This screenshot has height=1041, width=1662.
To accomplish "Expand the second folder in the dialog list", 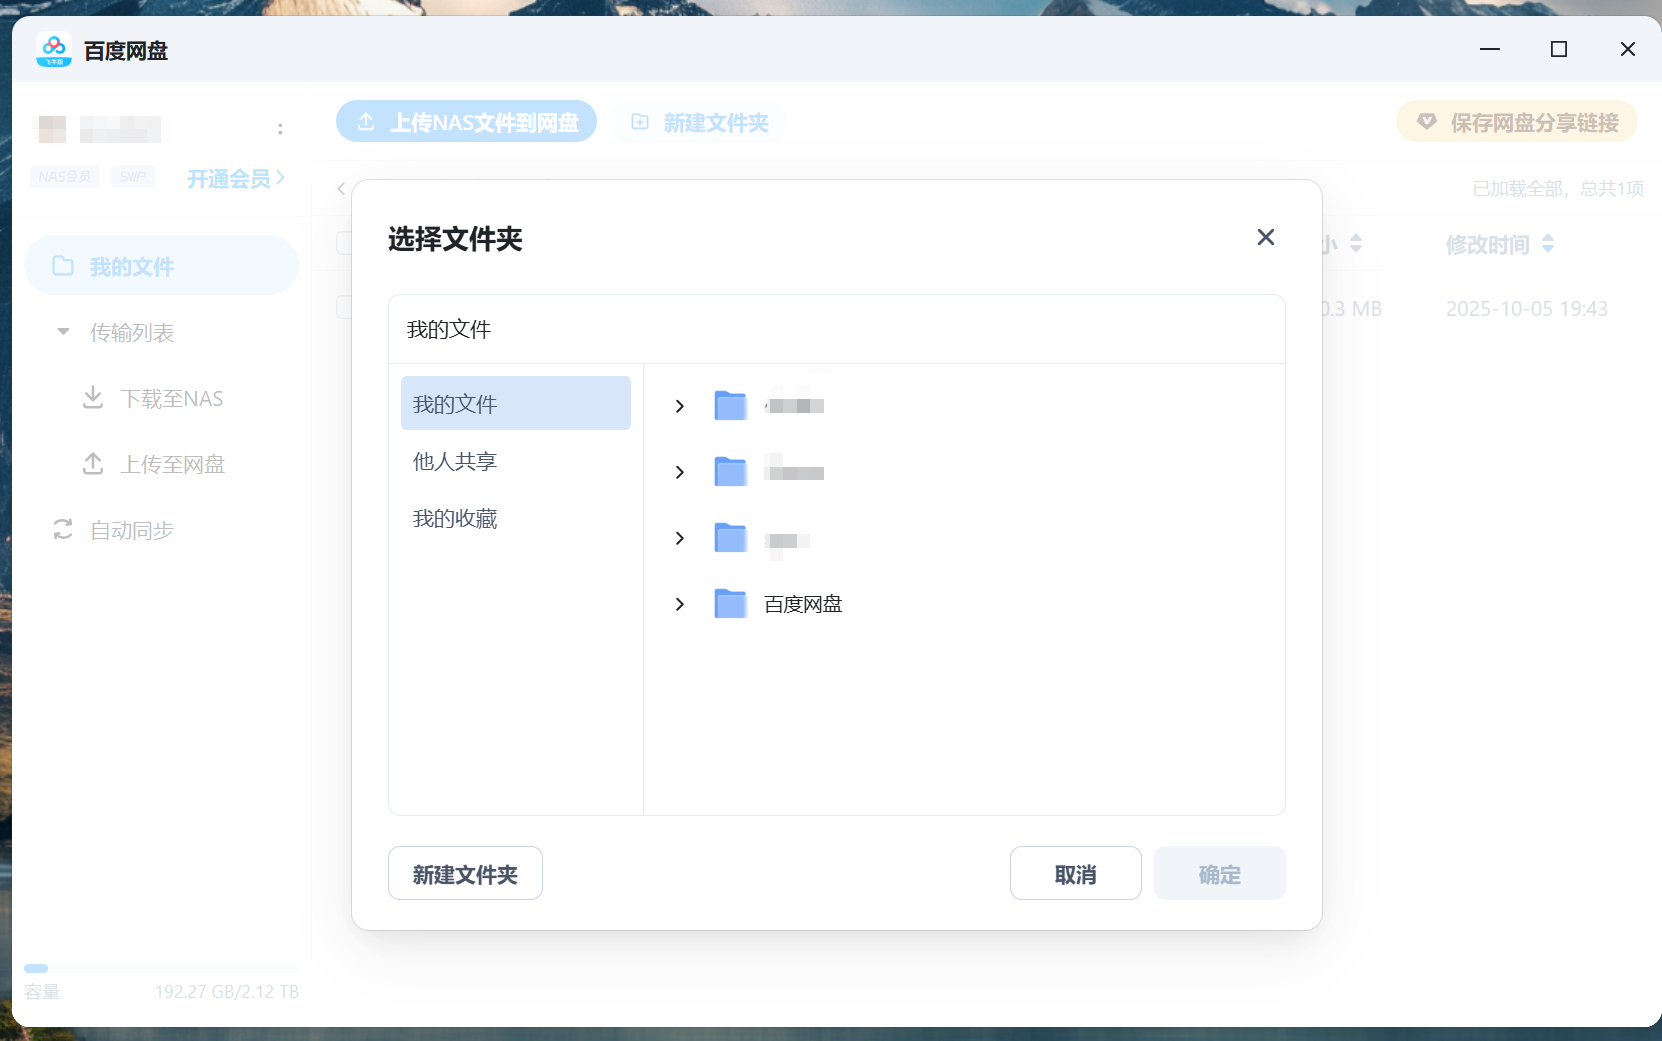I will pyautogui.click(x=680, y=472).
